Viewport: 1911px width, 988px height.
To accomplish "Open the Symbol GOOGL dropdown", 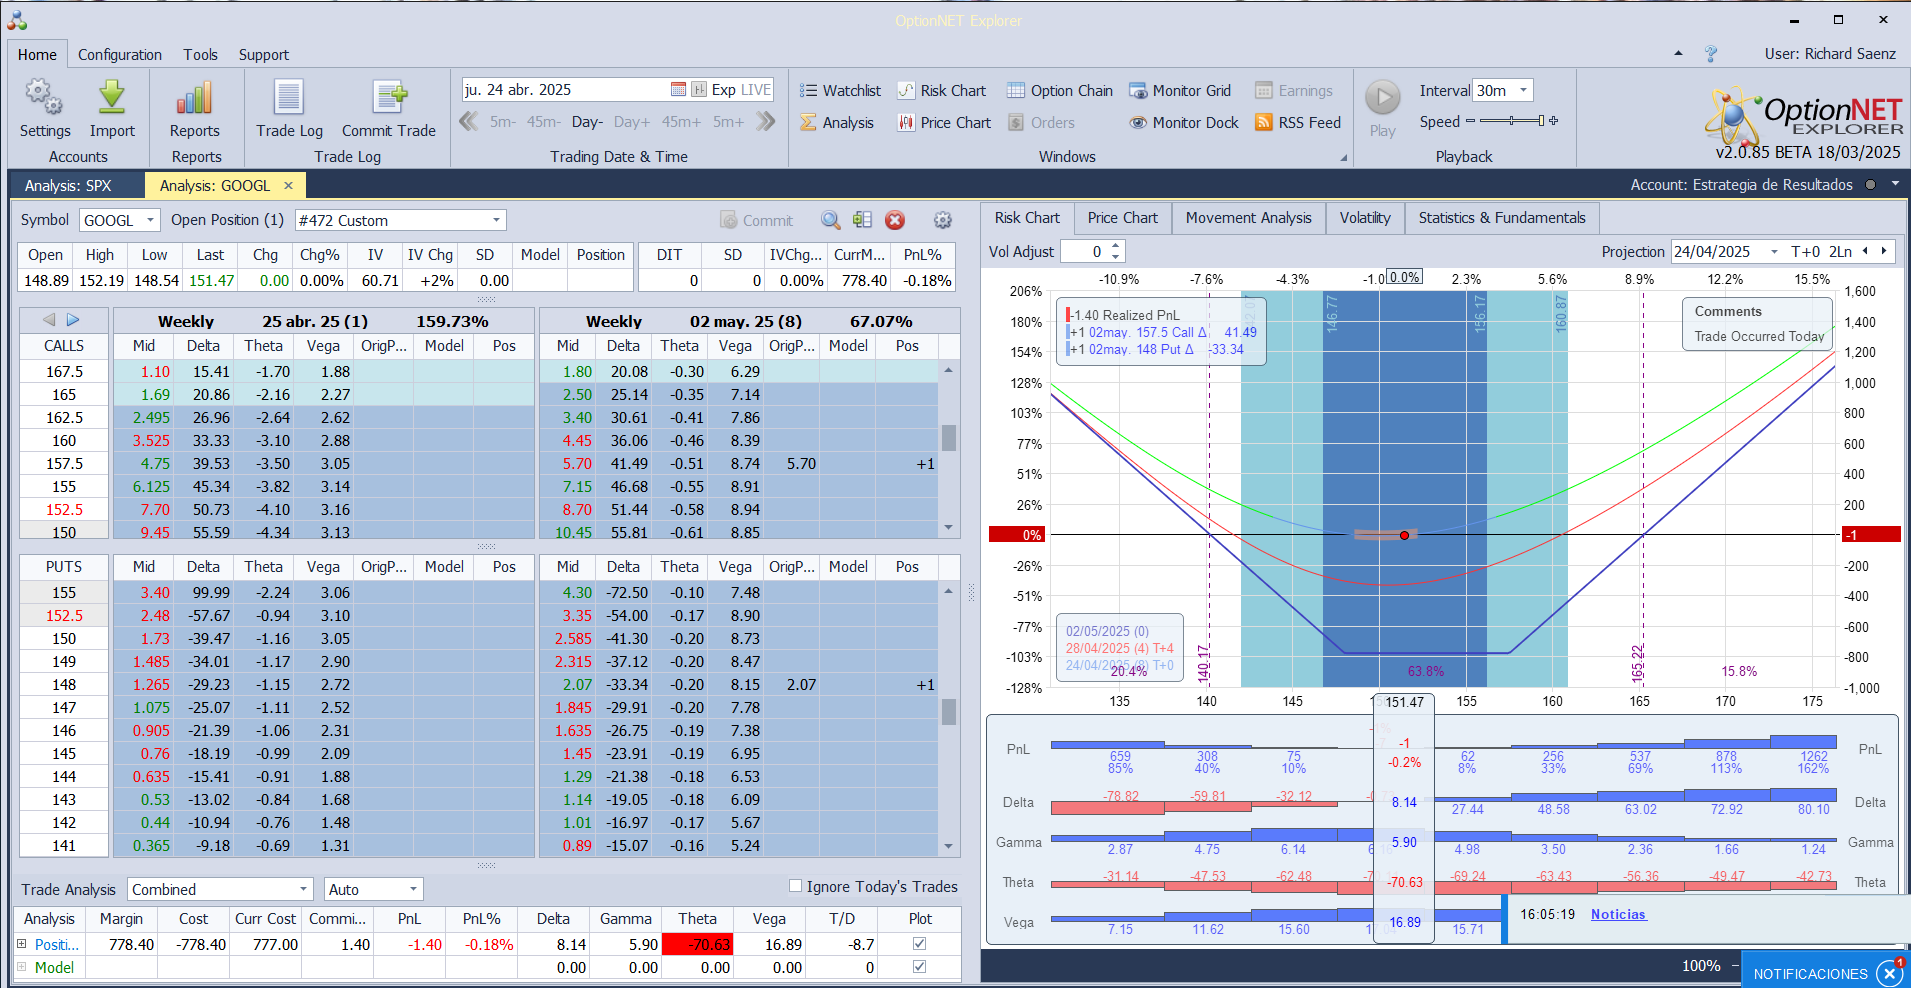I will point(150,220).
